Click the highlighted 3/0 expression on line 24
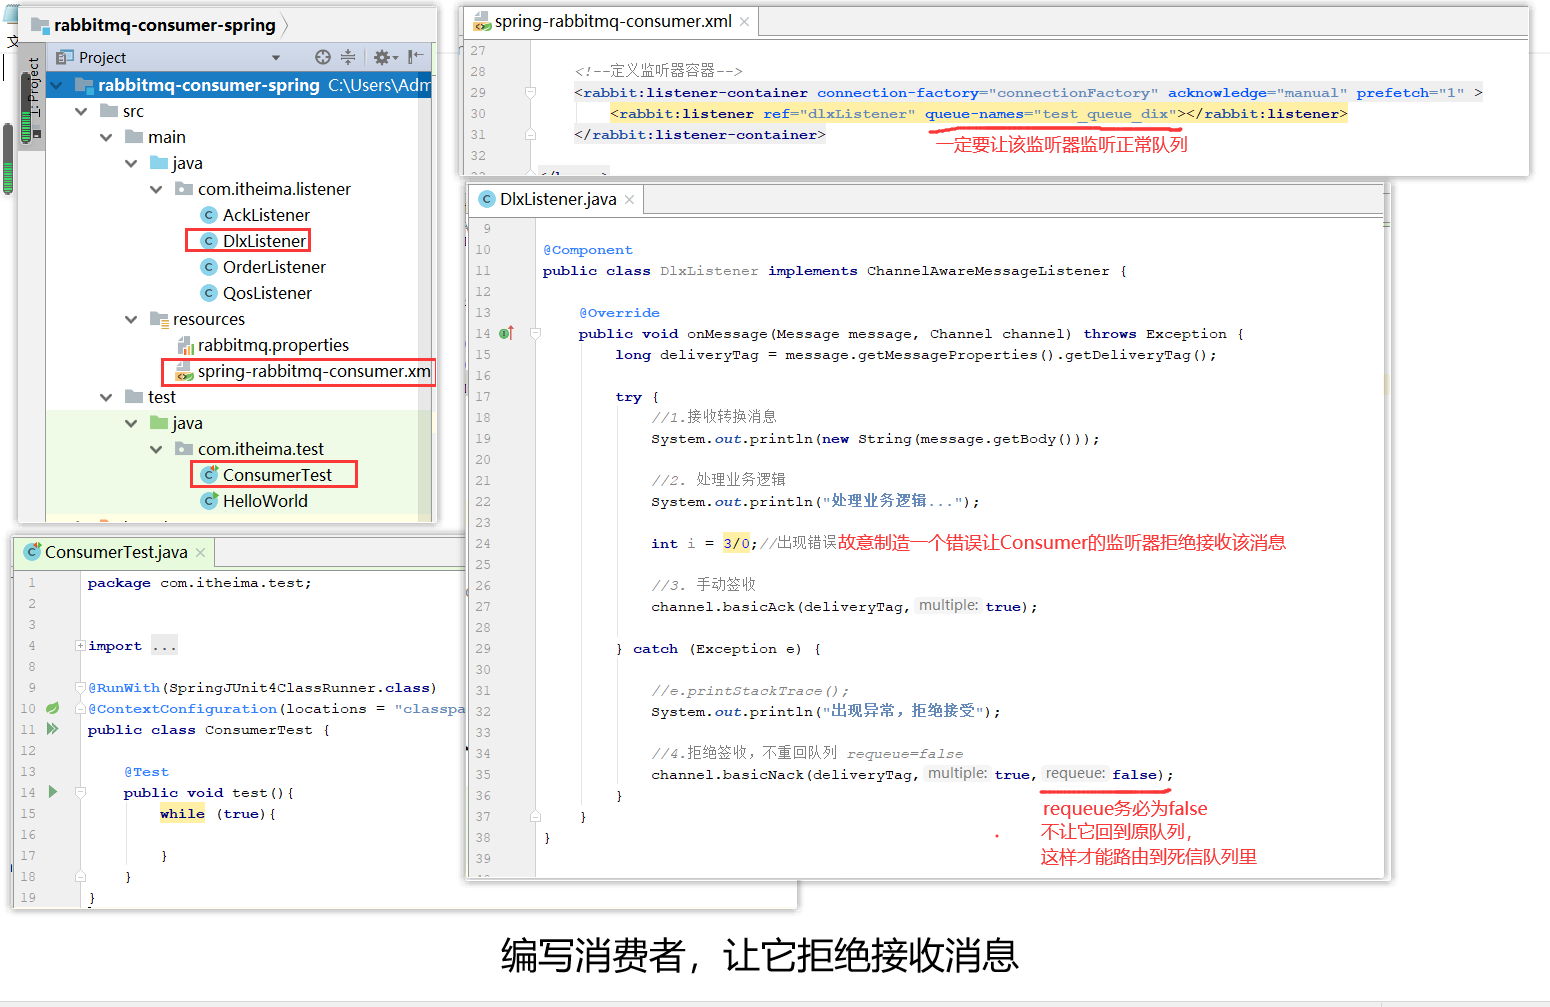 coord(737,543)
